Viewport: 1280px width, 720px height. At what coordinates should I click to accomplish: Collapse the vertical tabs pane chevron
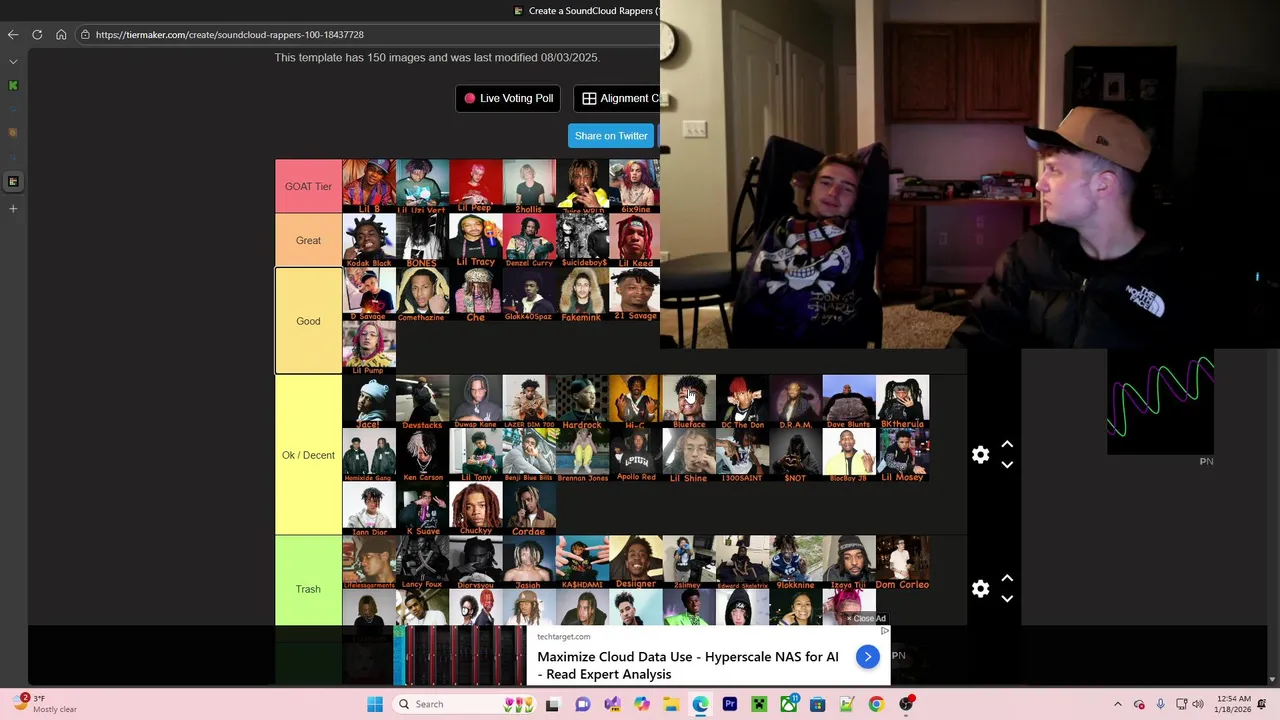(x=13, y=61)
